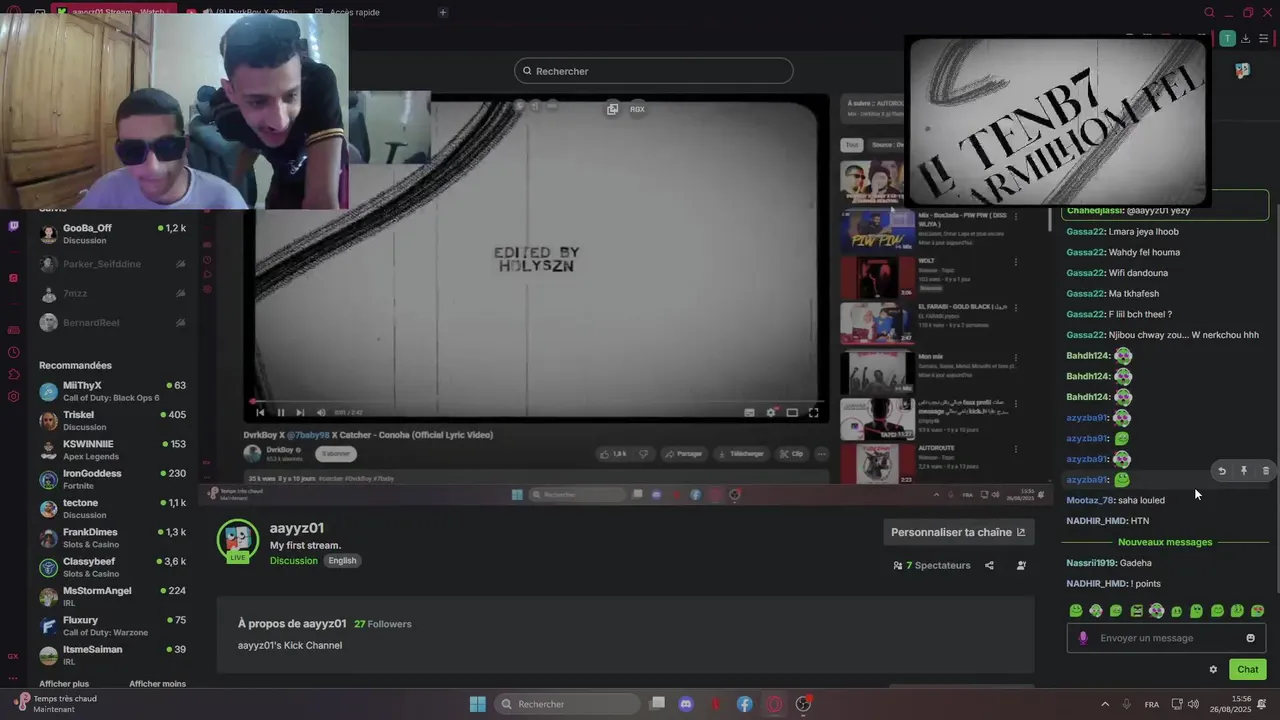Mute the streamed YouTube player volume

coord(321,412)
